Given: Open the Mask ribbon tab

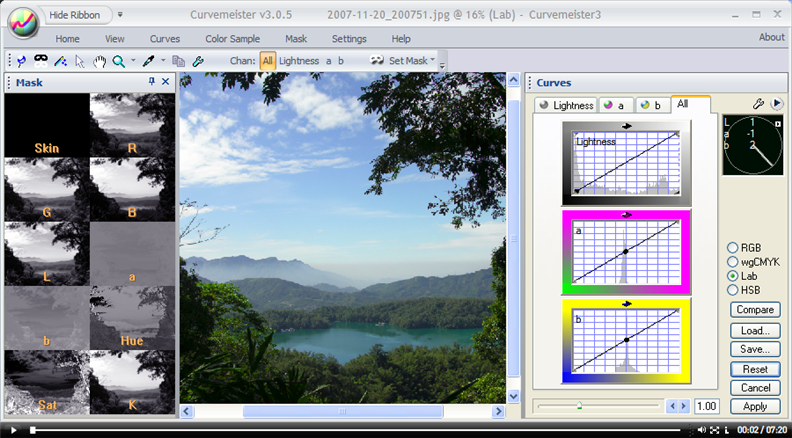Looking at the screenshot, I should [x=296, y=39].
